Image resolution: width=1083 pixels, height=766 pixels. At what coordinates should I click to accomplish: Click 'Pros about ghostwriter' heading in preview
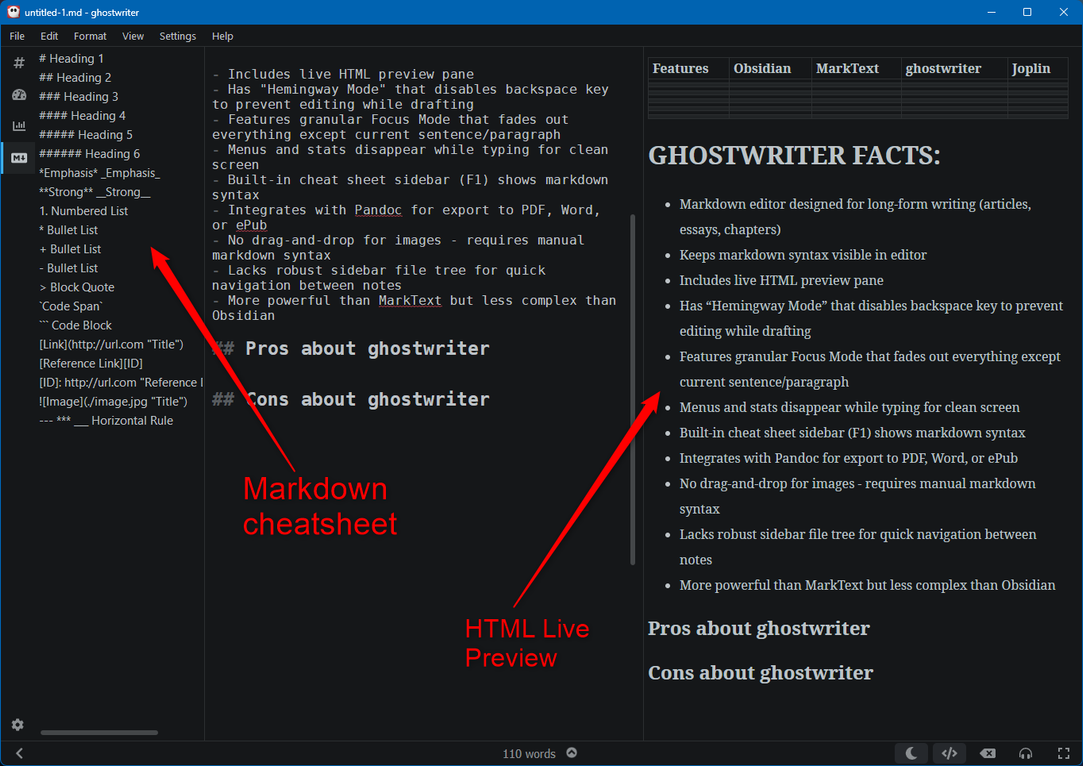click(758, 629)
